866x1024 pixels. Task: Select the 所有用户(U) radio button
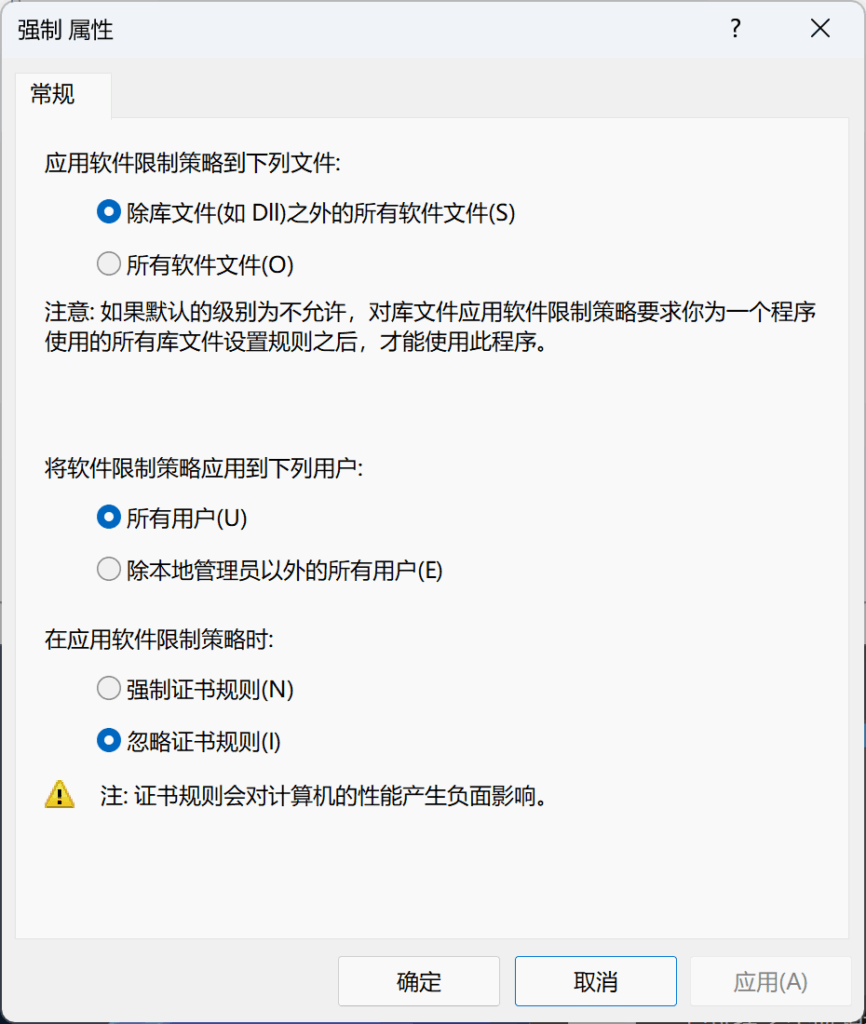pos(108,517)
